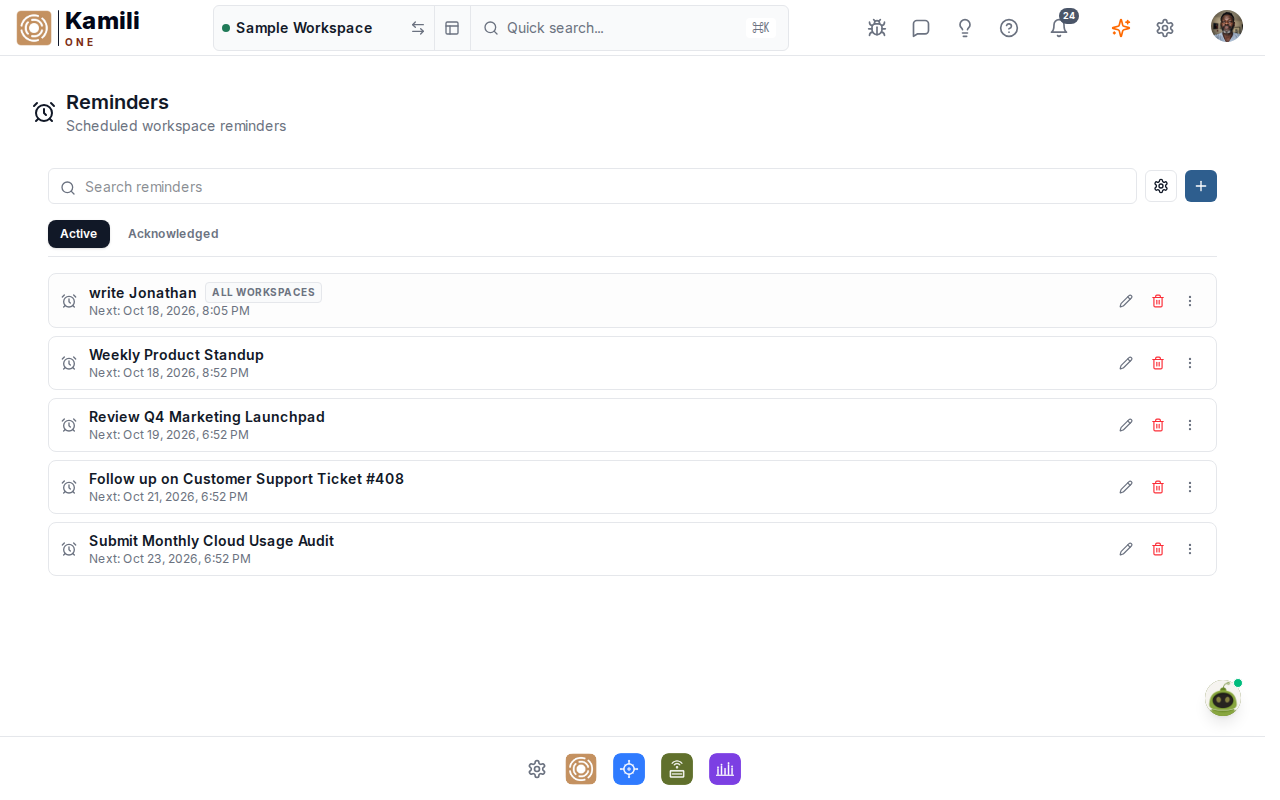The image size is (1280, 800).
Task: Open more options for Support Ticket #408
Action: (x=1190, y=487)
